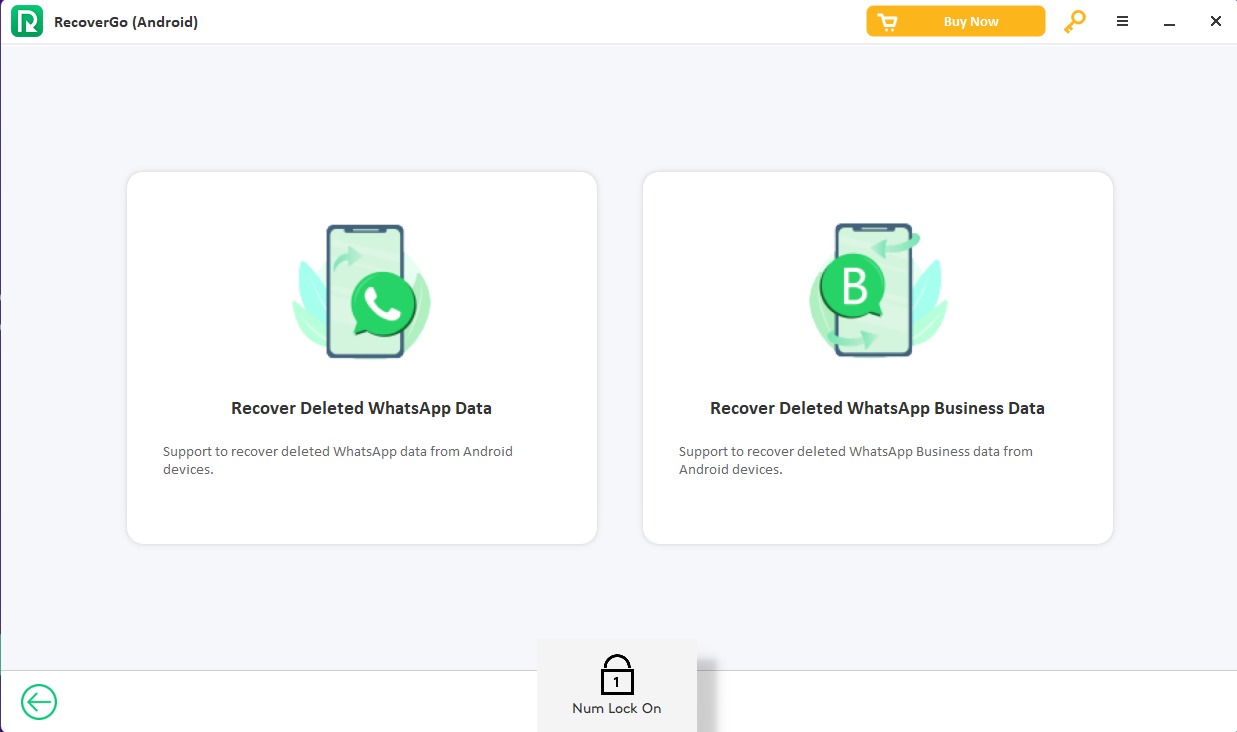Choose the Recover Deleted WhatsApp Data card
The image size is (1237, 732).
point(361,500)
